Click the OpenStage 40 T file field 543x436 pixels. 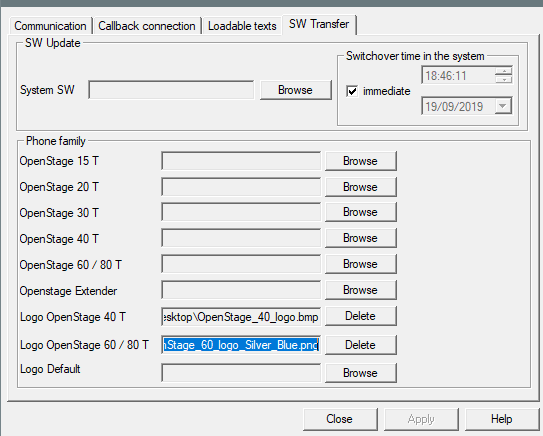point(241,238)
